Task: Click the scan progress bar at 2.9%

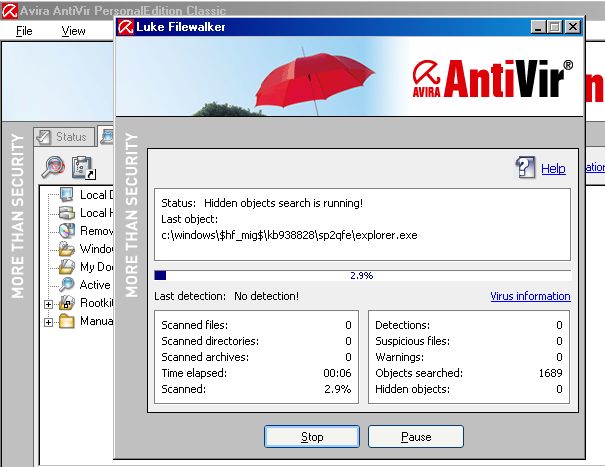Action: coord(362,275)
